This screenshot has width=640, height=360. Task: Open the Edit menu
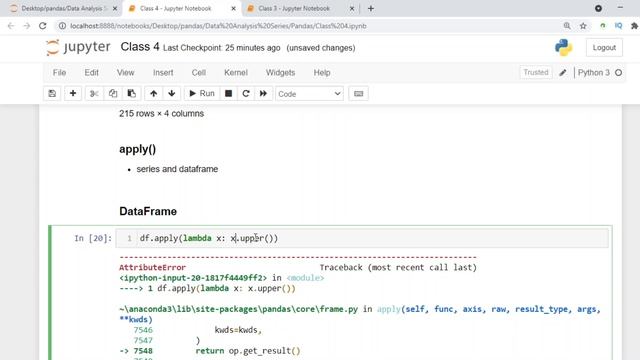pyautogui.click(x=91, y=73)
